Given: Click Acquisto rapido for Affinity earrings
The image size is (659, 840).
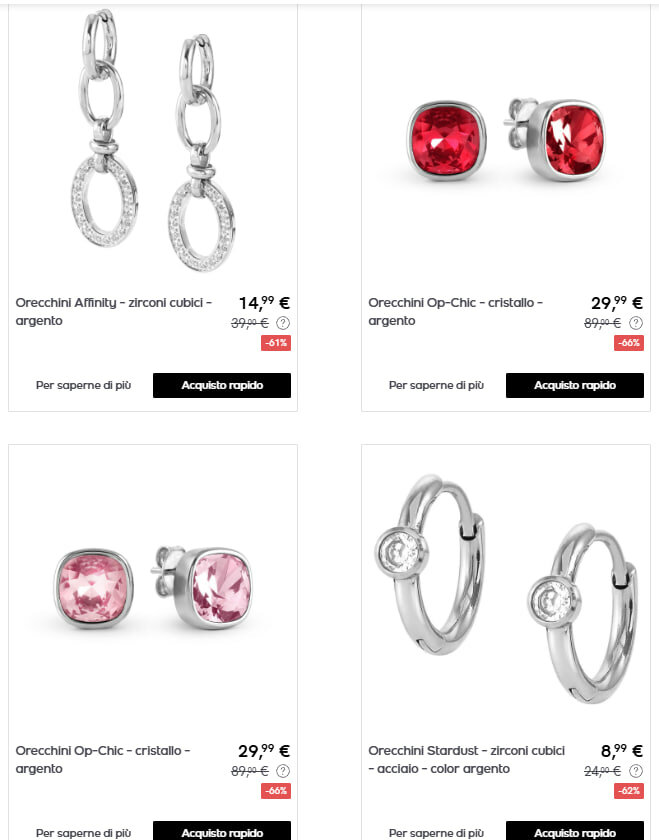Looking at the screenshot, I should (222, 385).
